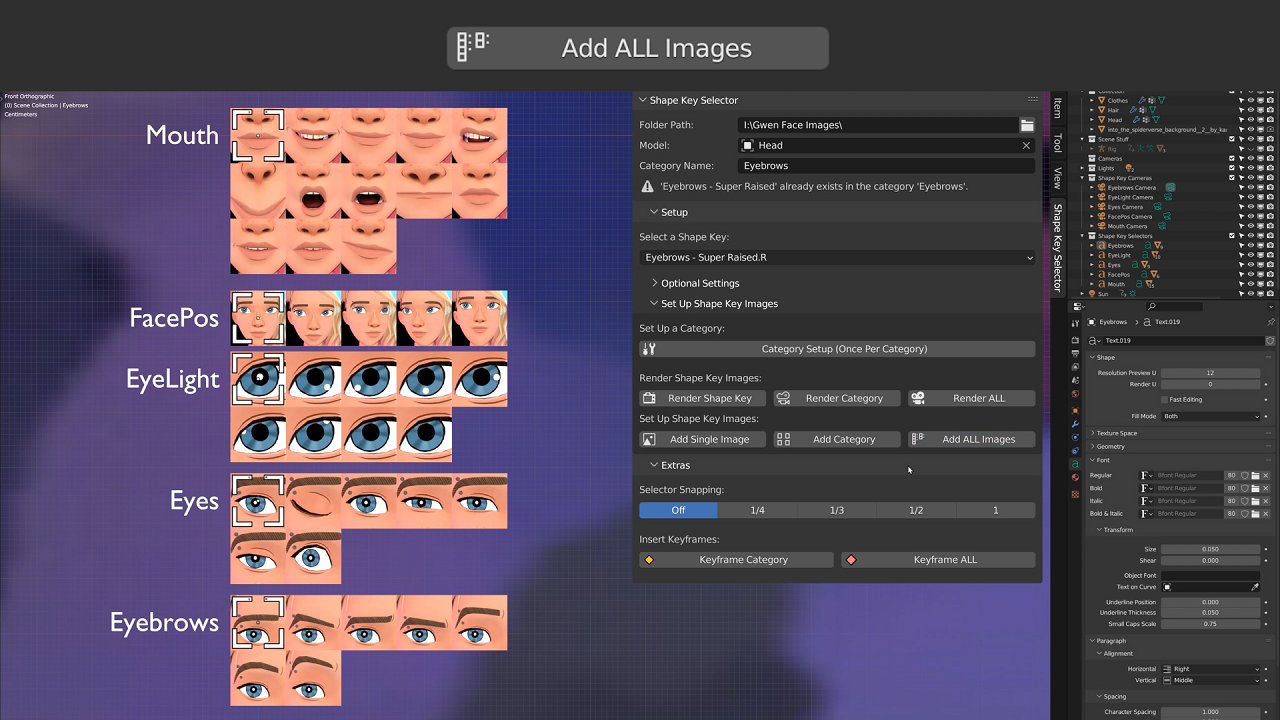This screenshot has height=720, width=1280.
Task: Click the properties search field
Action: (1175, 306)
